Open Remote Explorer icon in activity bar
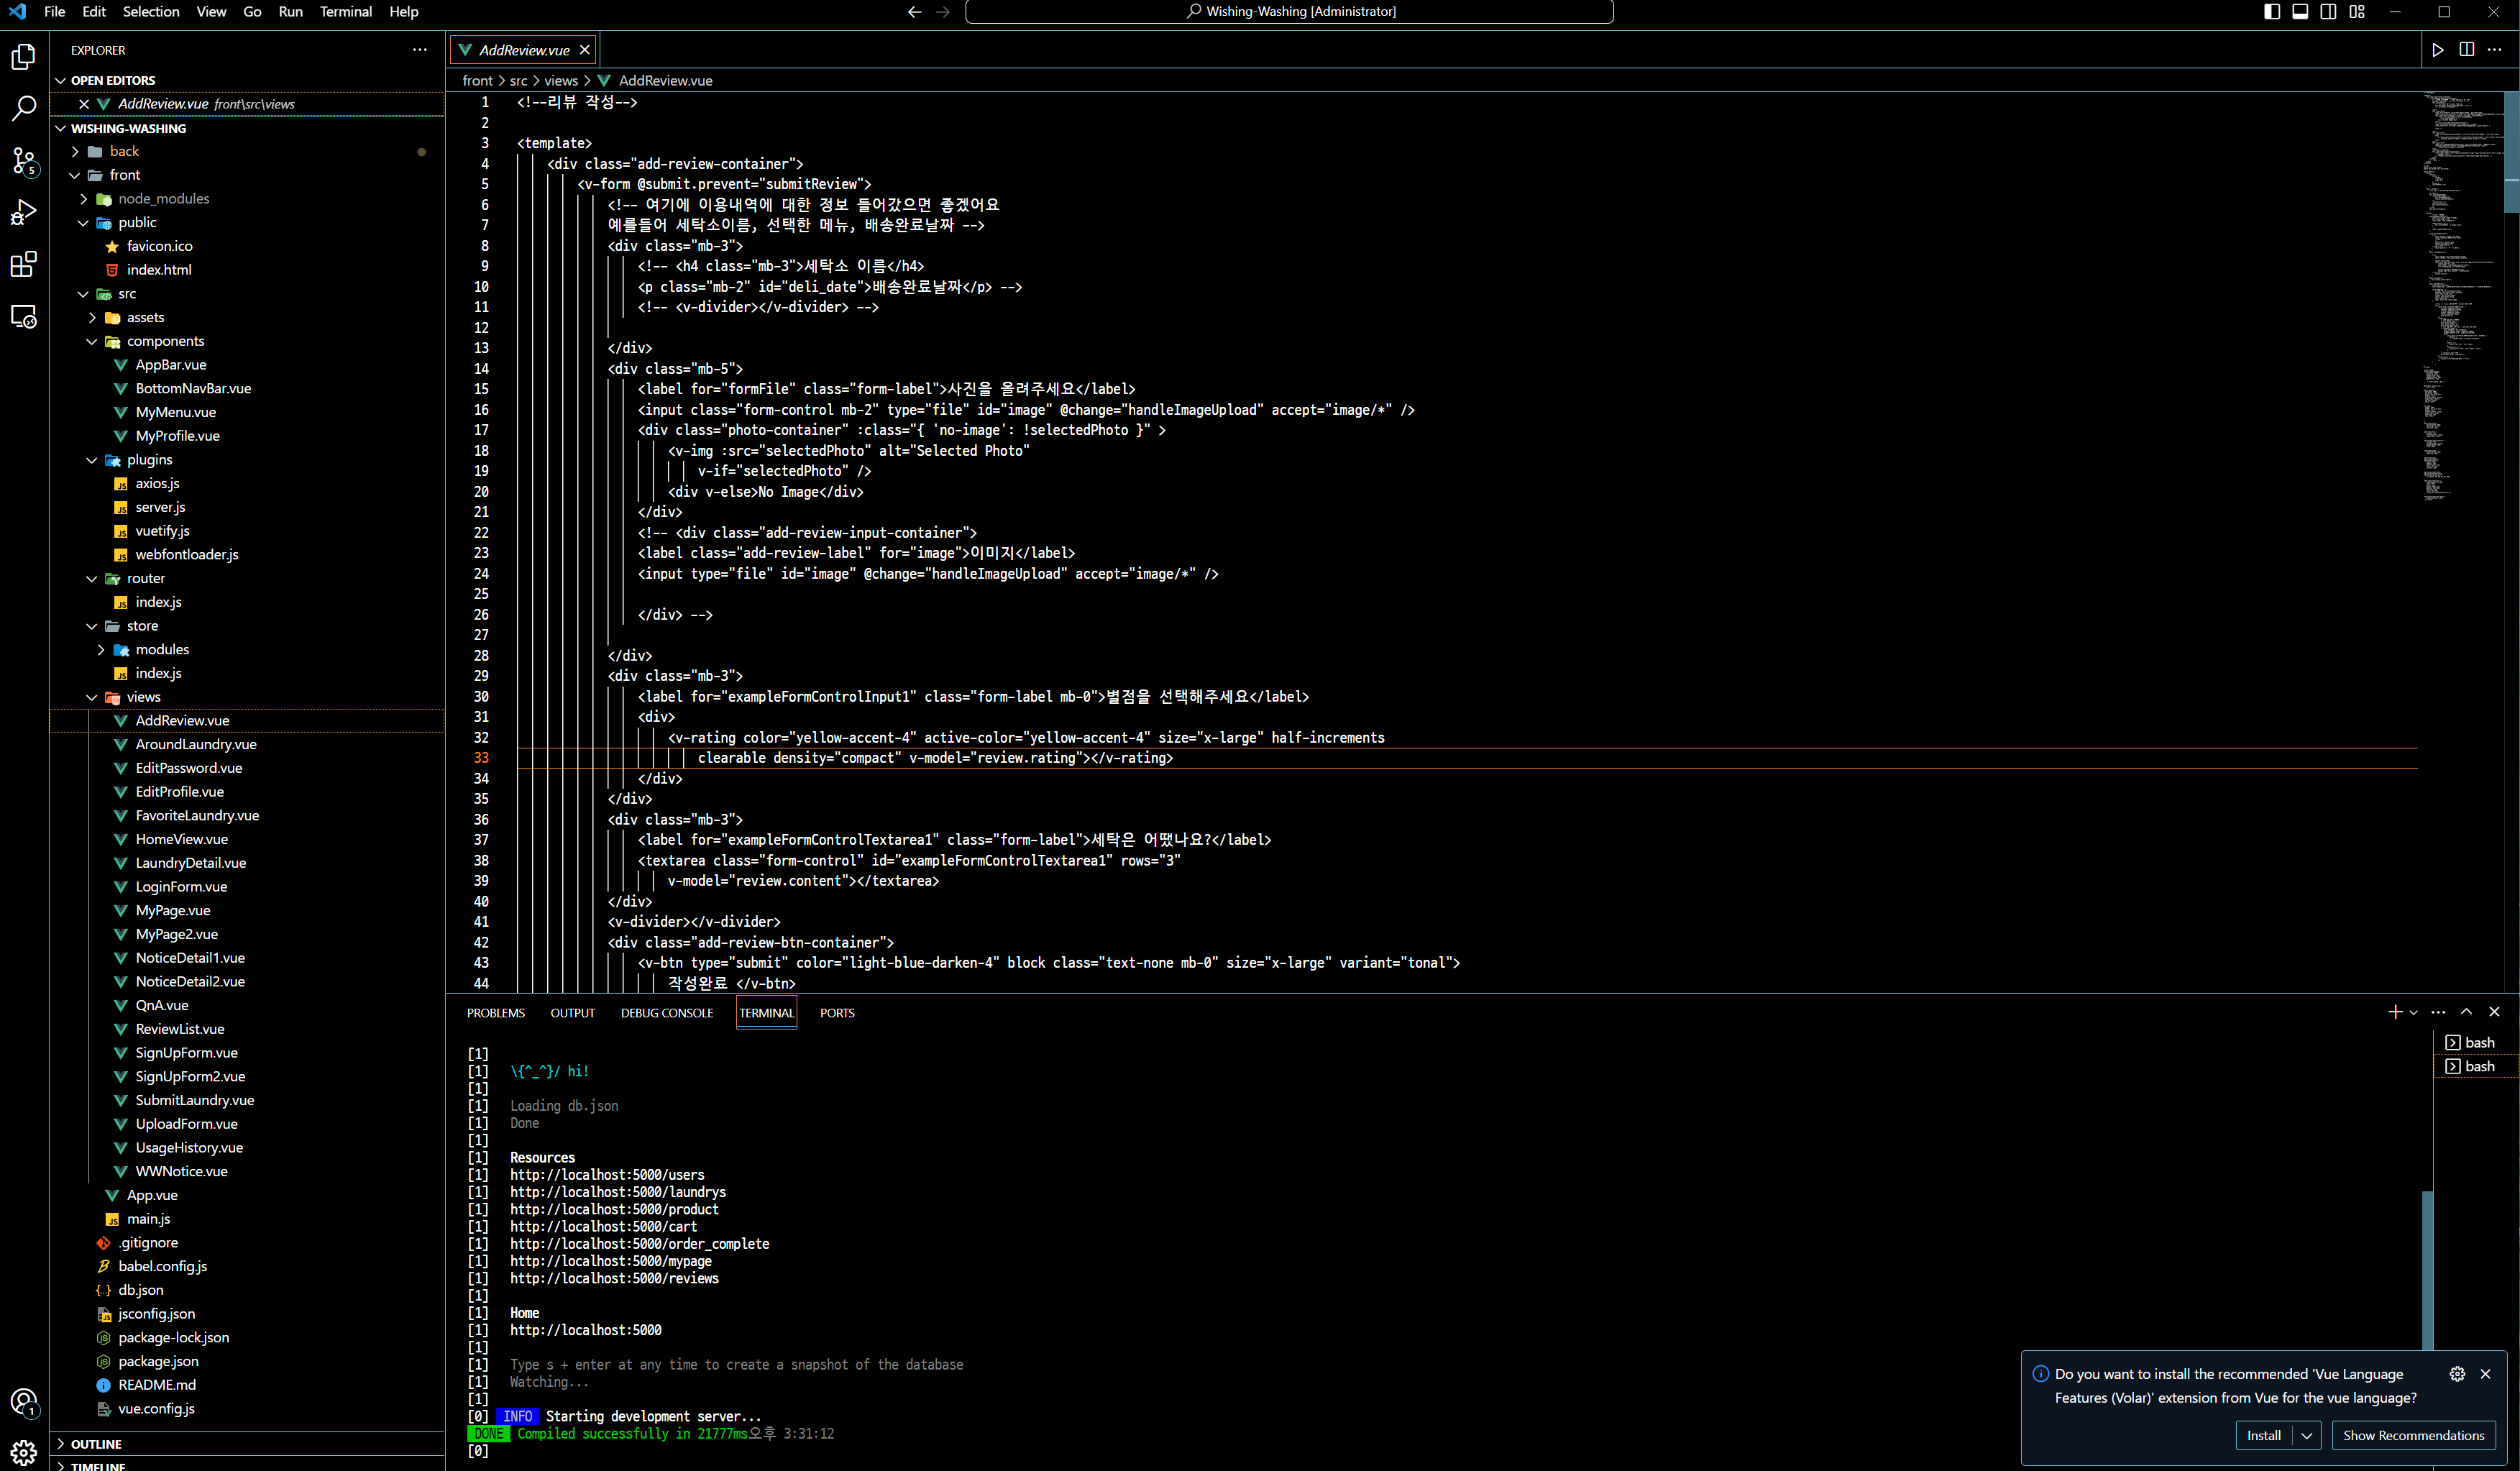 coord(24,317)
